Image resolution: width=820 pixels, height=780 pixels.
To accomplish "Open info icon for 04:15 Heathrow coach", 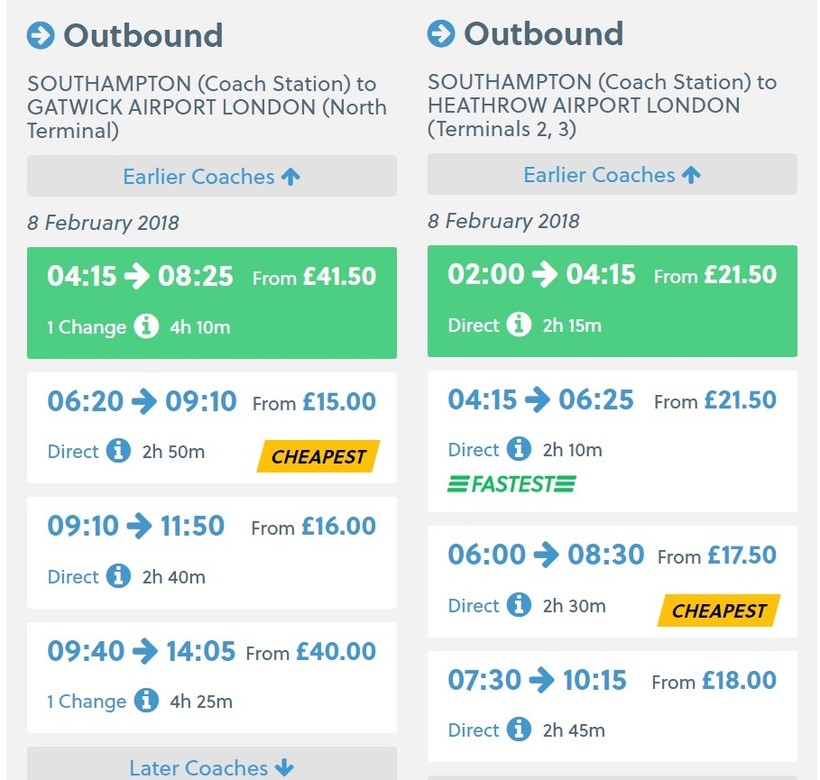I will click(x=518, y=449).
